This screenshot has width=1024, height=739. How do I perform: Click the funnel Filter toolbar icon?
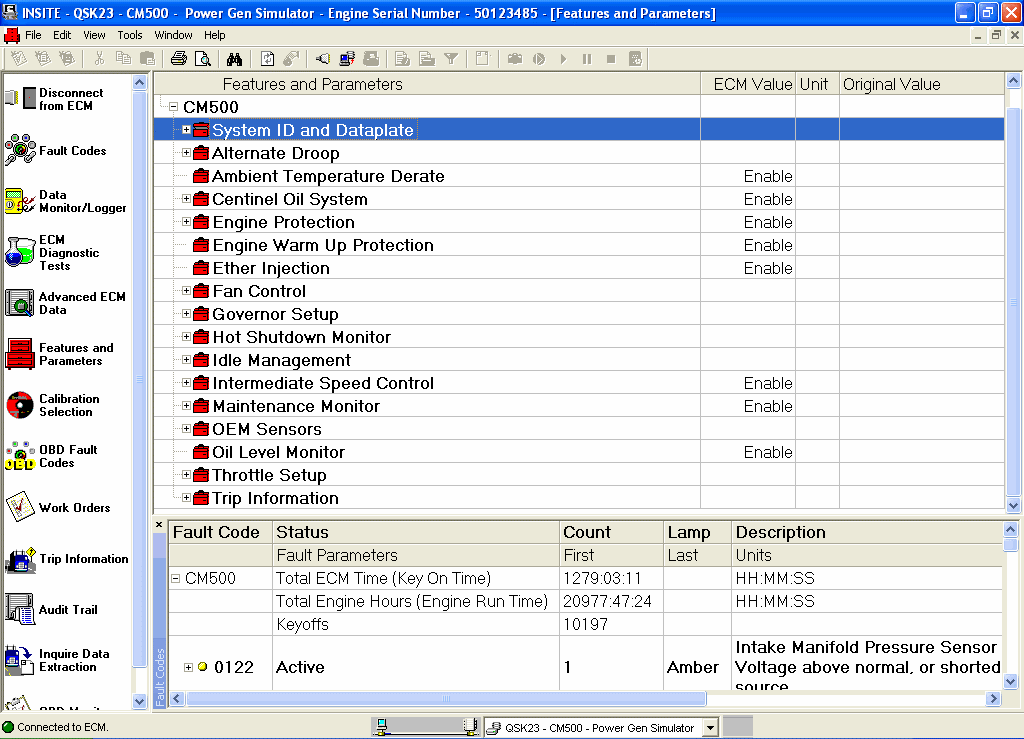451,59
